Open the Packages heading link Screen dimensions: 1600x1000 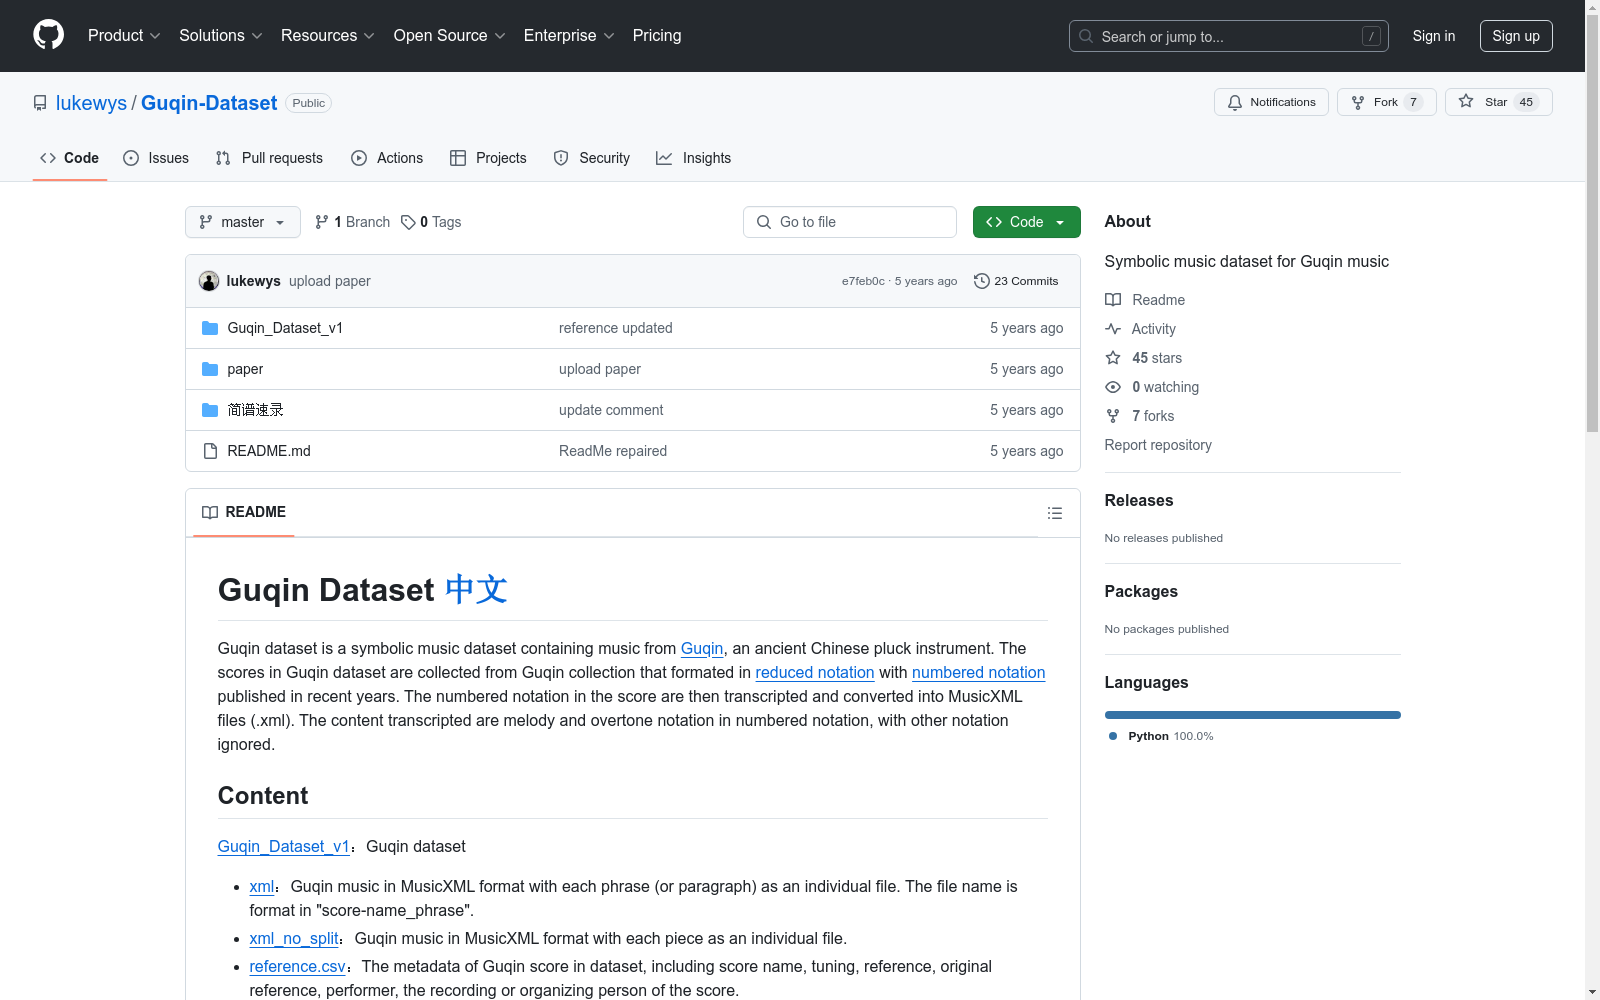pos(1141,592)
